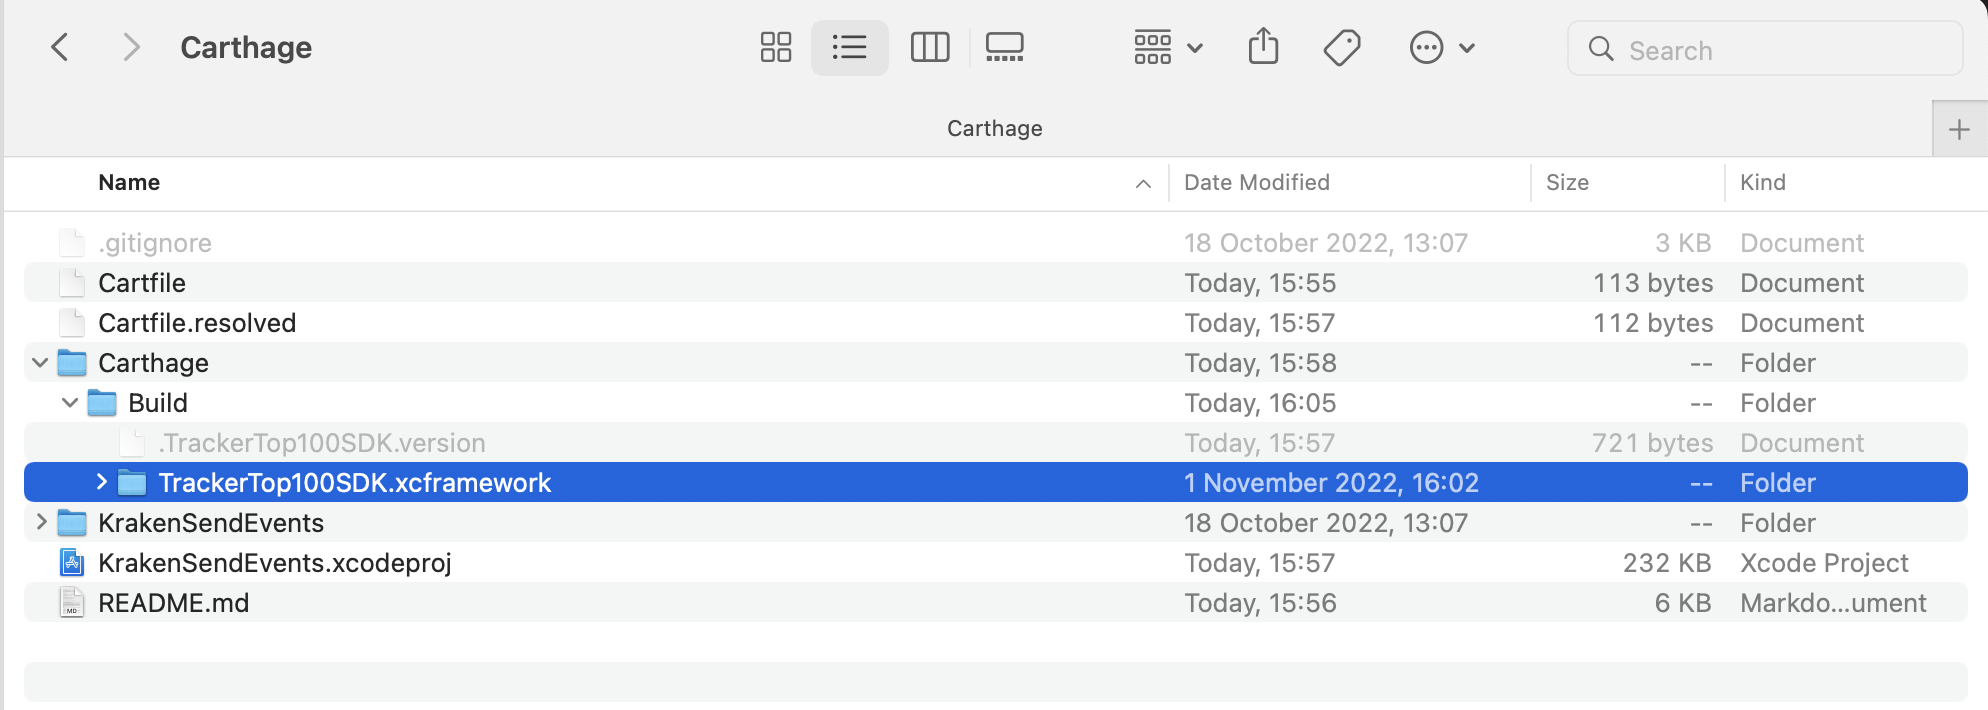Go forward with the right arrow

(131, 48)
